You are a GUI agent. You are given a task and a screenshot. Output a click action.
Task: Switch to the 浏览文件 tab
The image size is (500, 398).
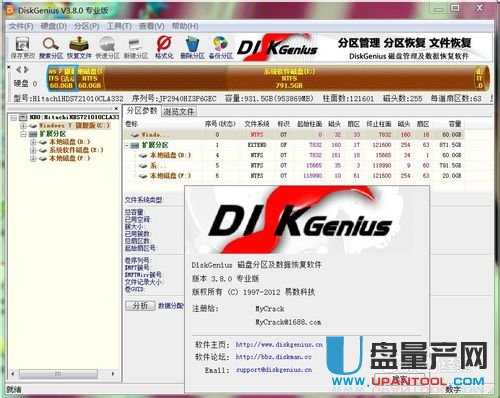179,111
